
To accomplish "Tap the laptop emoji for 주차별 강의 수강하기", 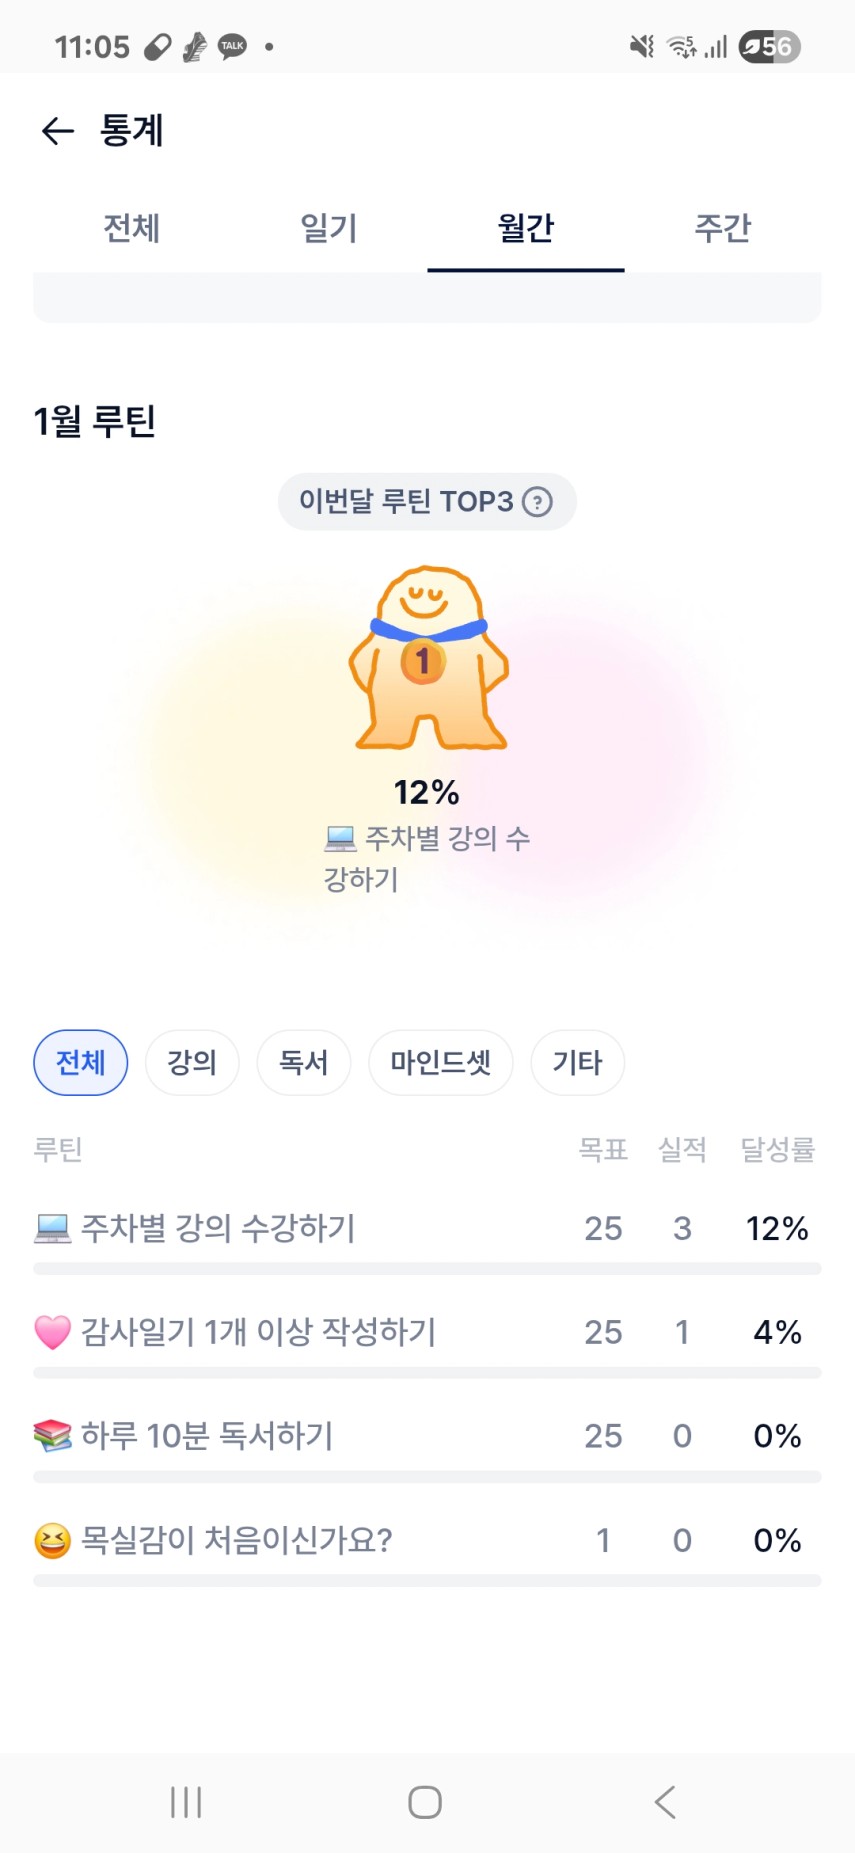I will point(52,1228).
